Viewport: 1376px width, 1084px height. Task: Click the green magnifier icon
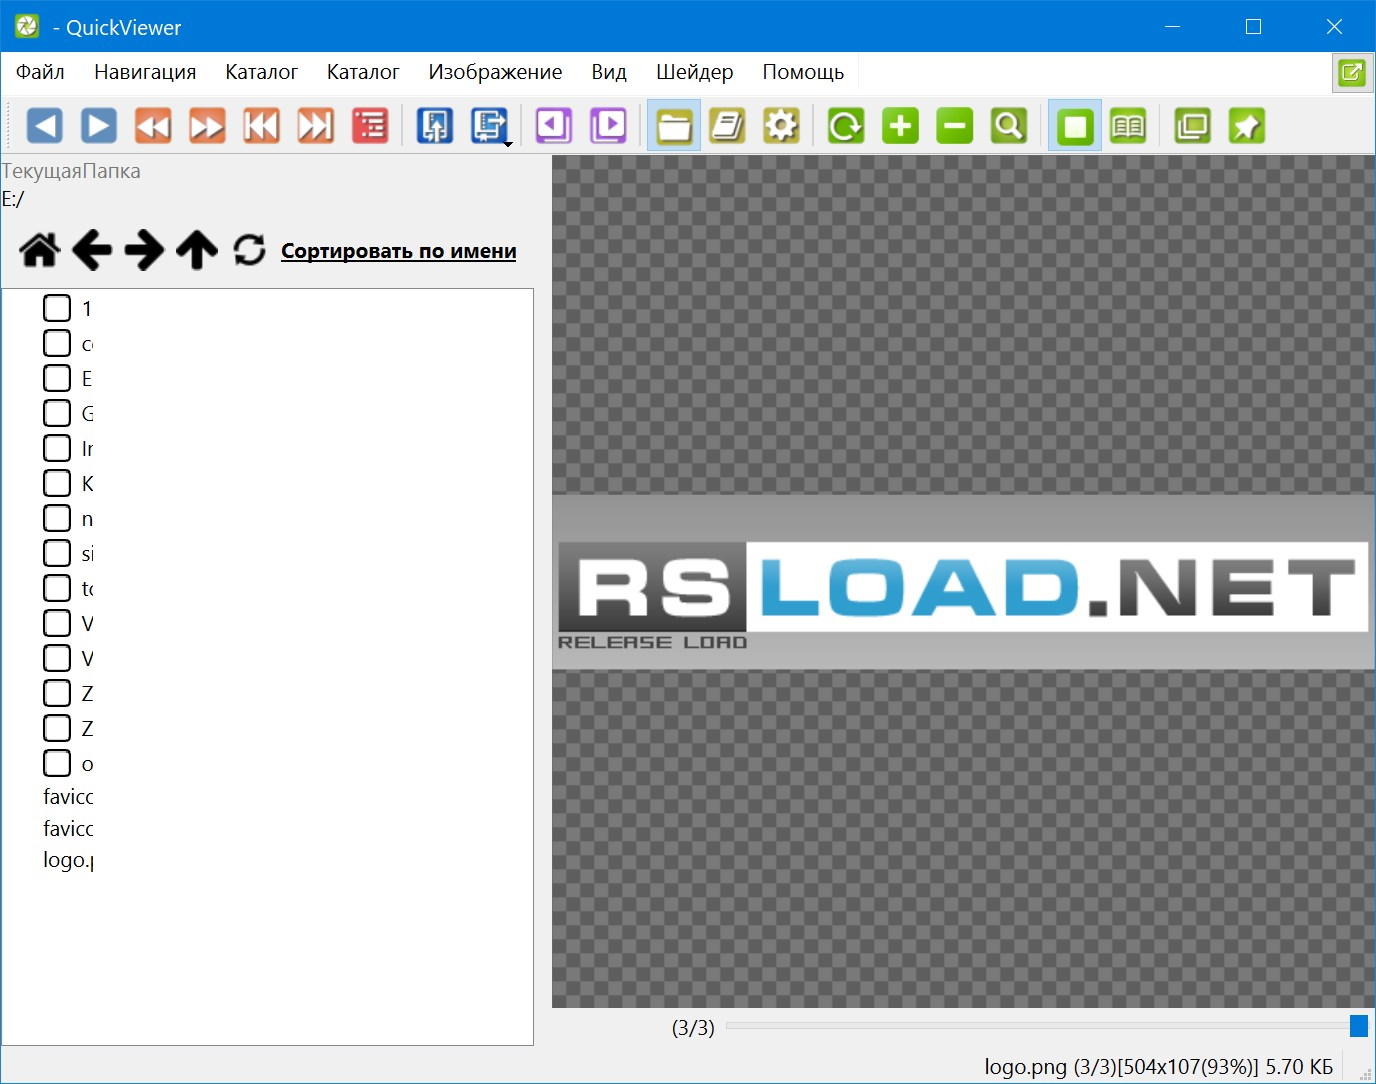(x=1009, y=126)
